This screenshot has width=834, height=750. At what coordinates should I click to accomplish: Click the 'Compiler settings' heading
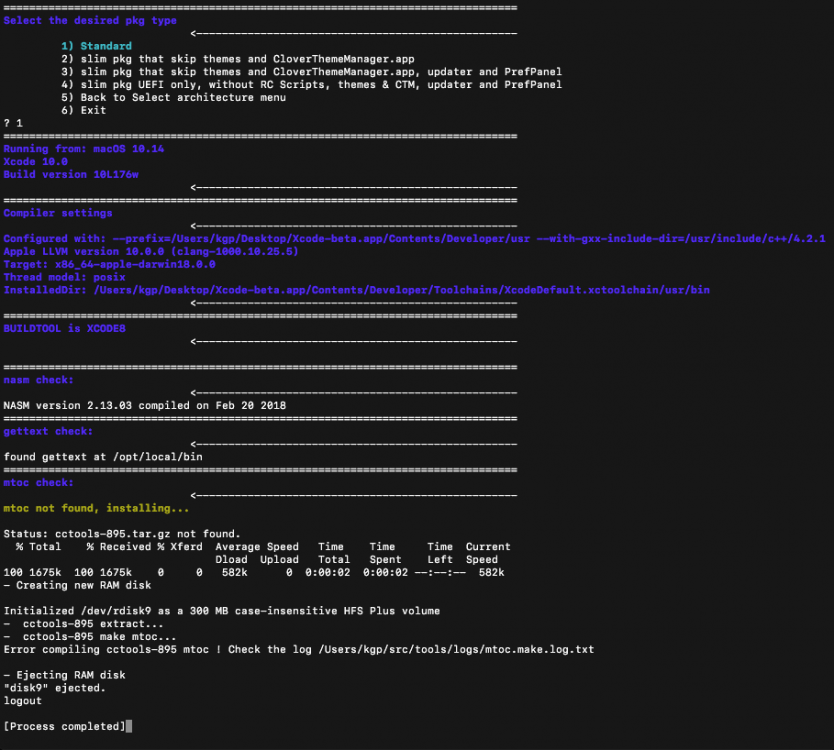[58, 213]
